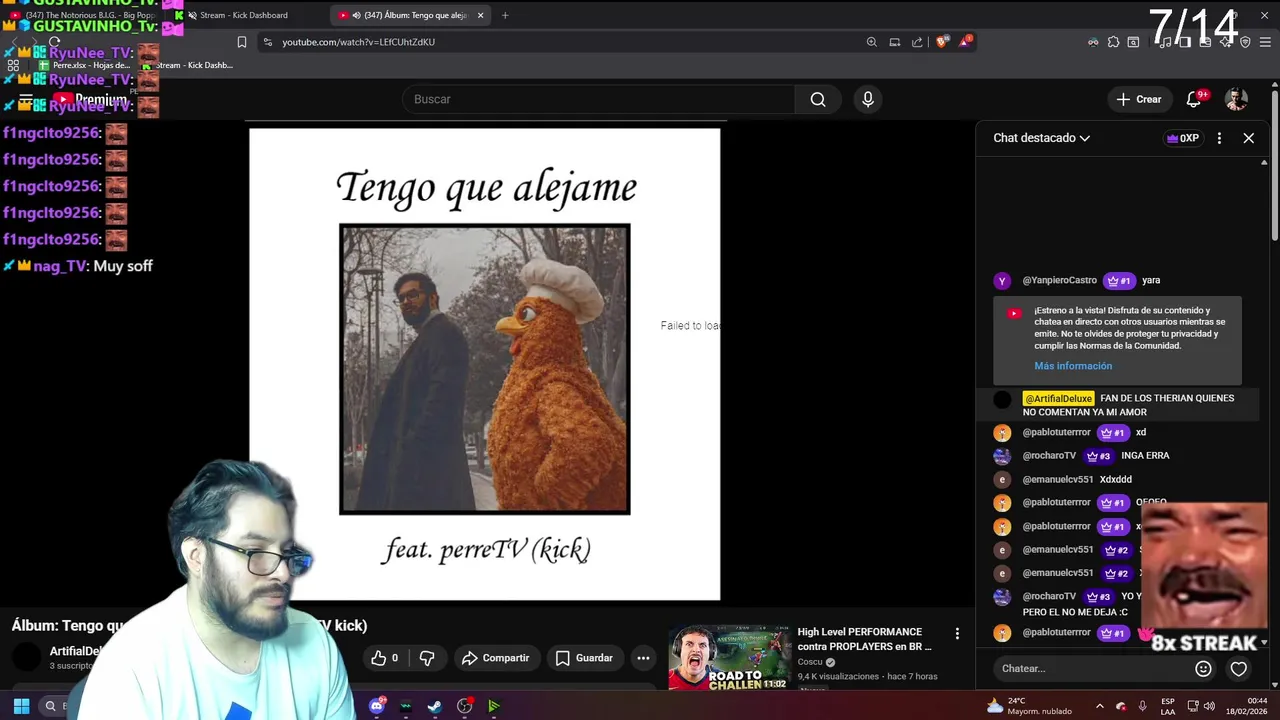The image size is (1280, 720).
Task: Like the video with thumbs up
Action: click(x=385, y=658)
